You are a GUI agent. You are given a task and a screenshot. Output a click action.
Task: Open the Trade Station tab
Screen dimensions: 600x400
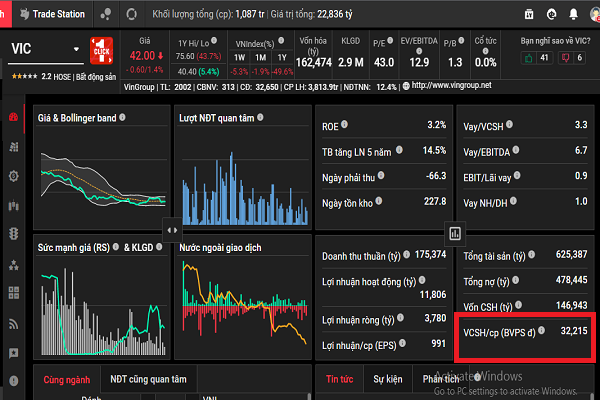(52, 14)
